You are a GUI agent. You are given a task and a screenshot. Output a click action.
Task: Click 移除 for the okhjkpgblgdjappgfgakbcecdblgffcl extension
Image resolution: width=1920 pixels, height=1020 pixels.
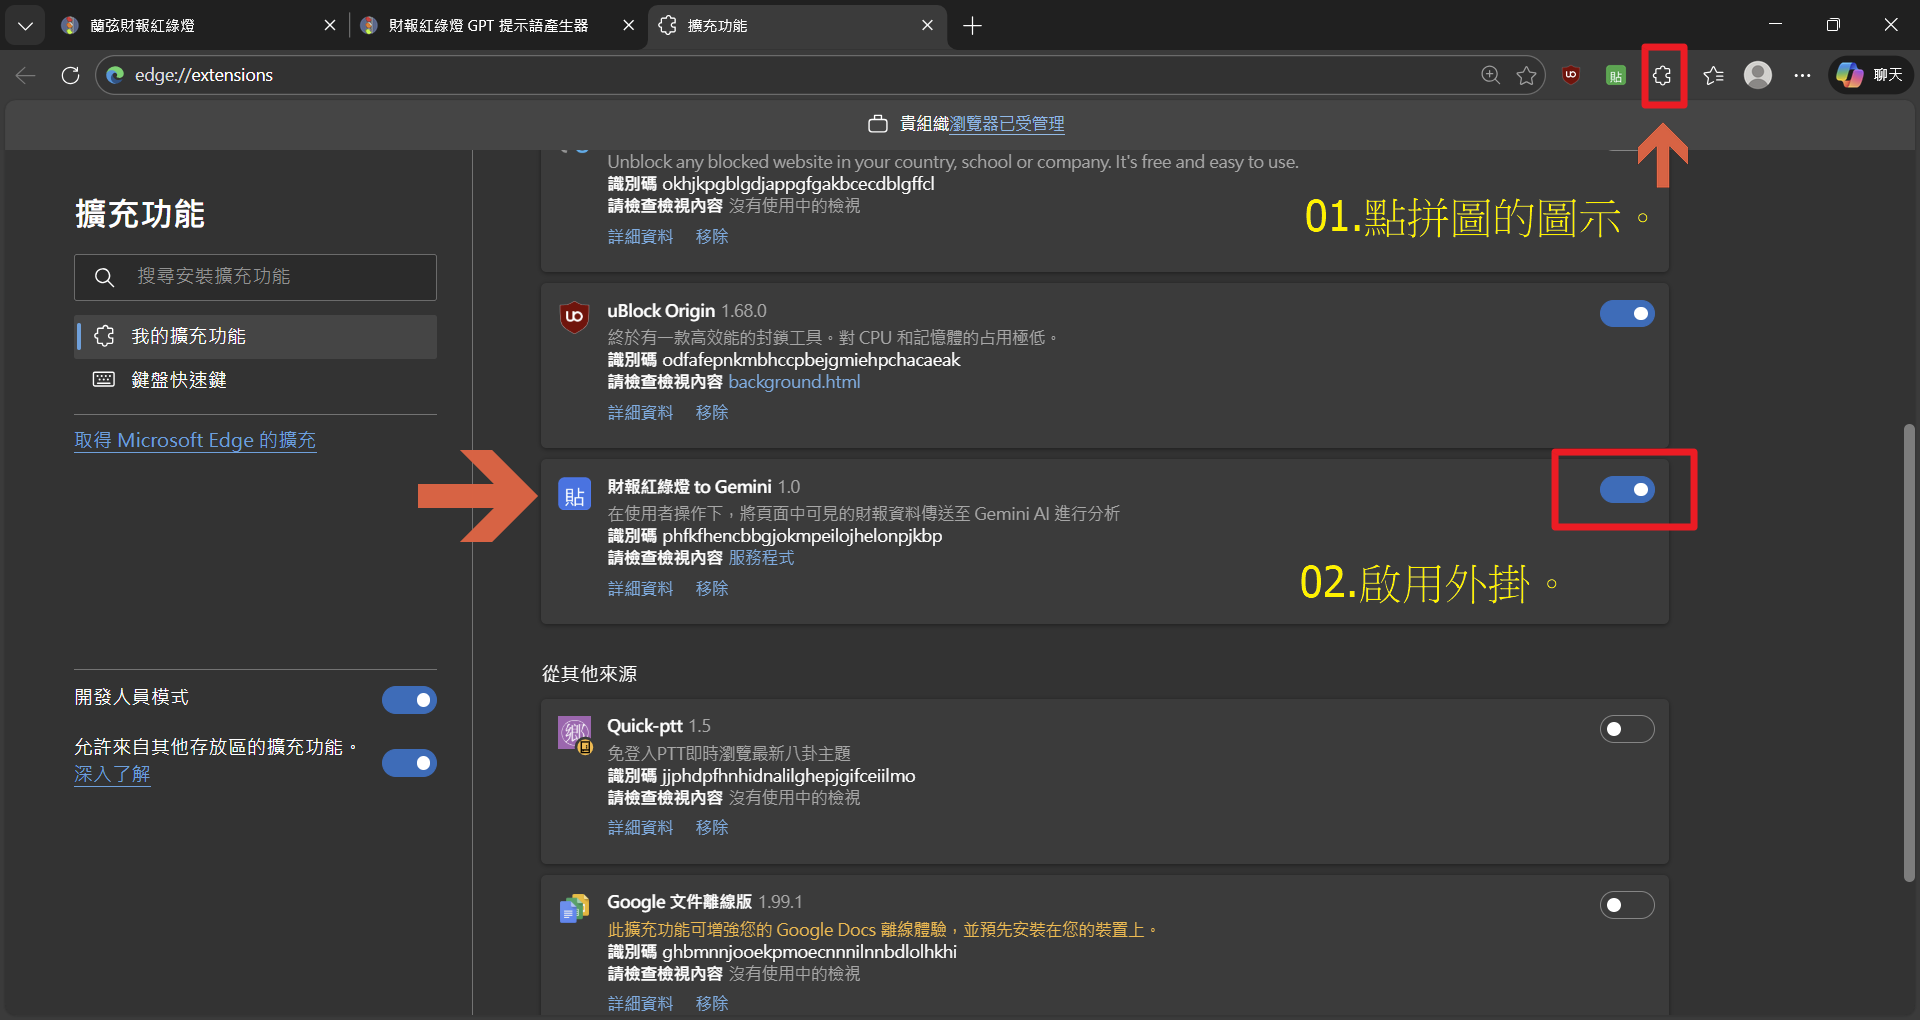[712, 237]
